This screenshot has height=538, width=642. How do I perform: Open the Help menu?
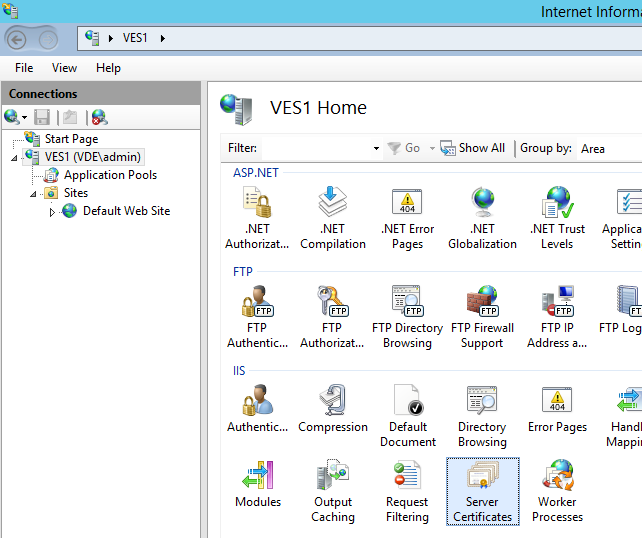108,68
